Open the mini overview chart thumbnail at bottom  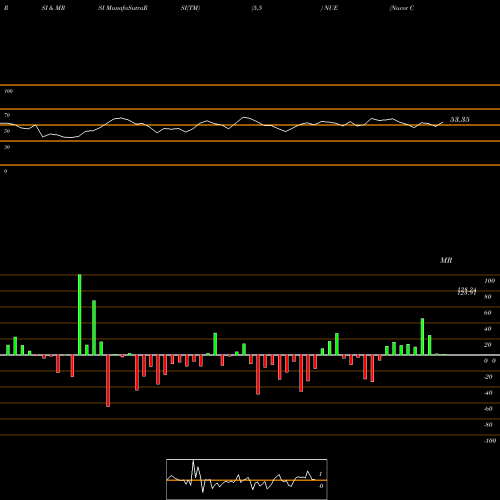pos(247,479)
